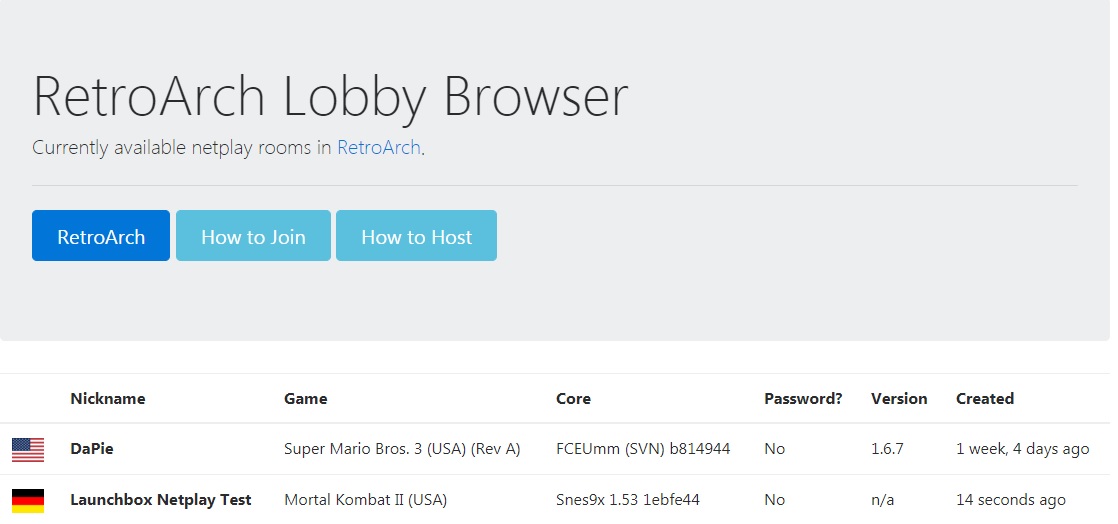
Task: Click the Created column header
Action: 985,399
